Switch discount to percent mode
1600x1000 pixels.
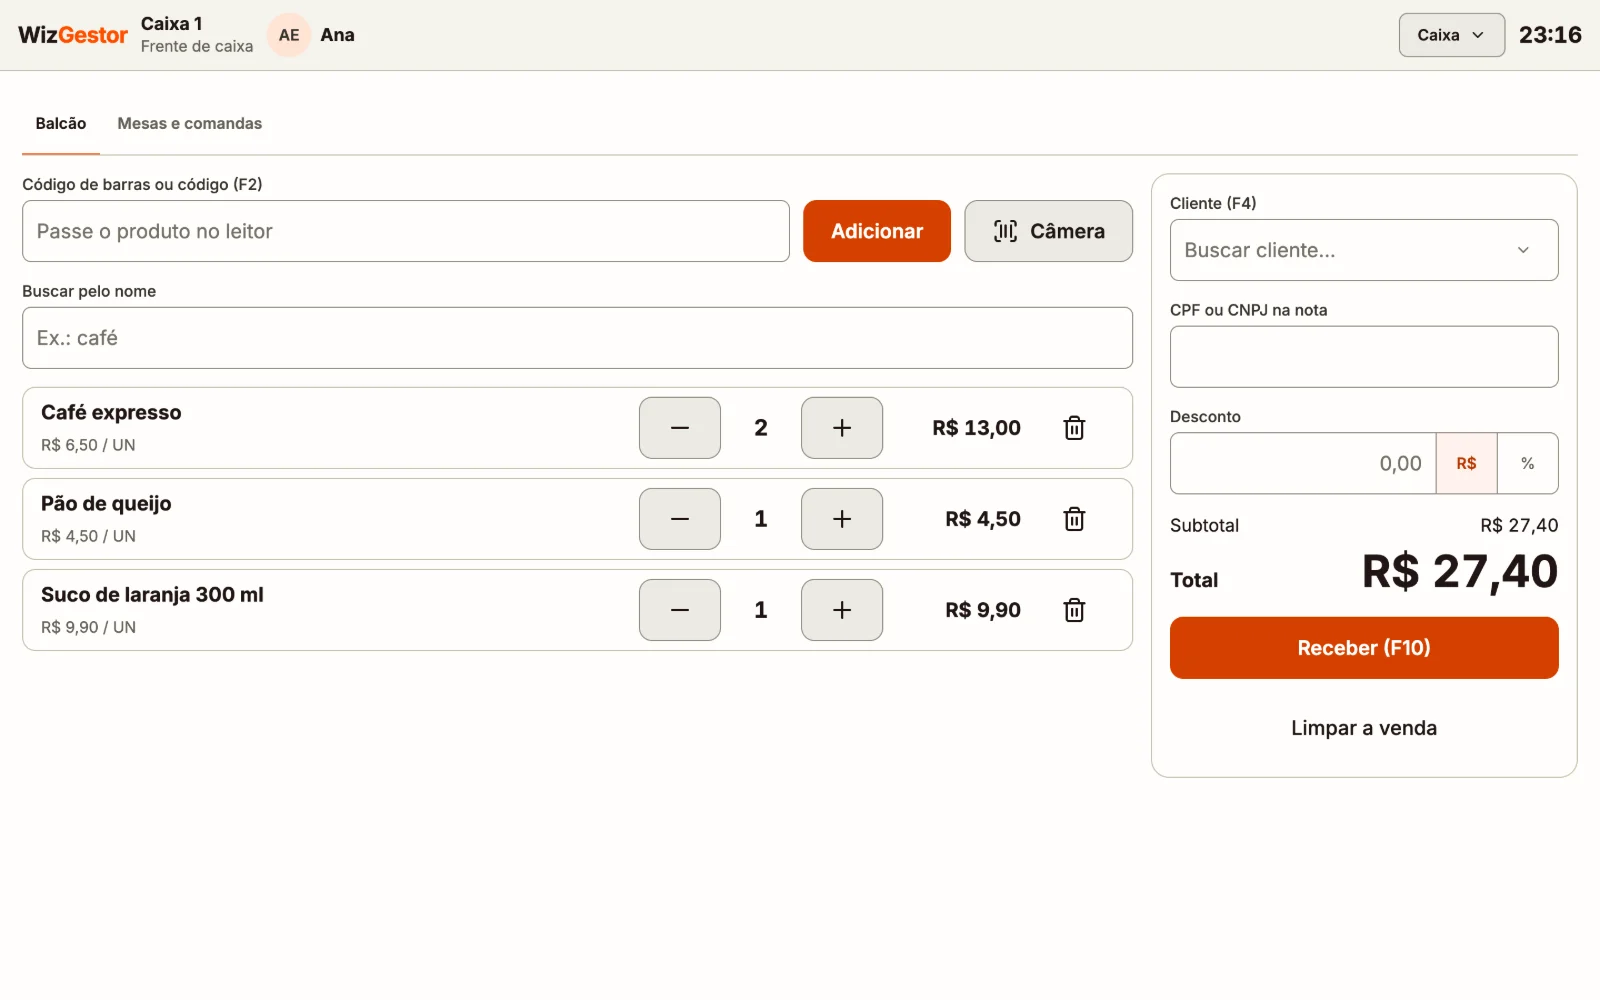pos(1527,463)
